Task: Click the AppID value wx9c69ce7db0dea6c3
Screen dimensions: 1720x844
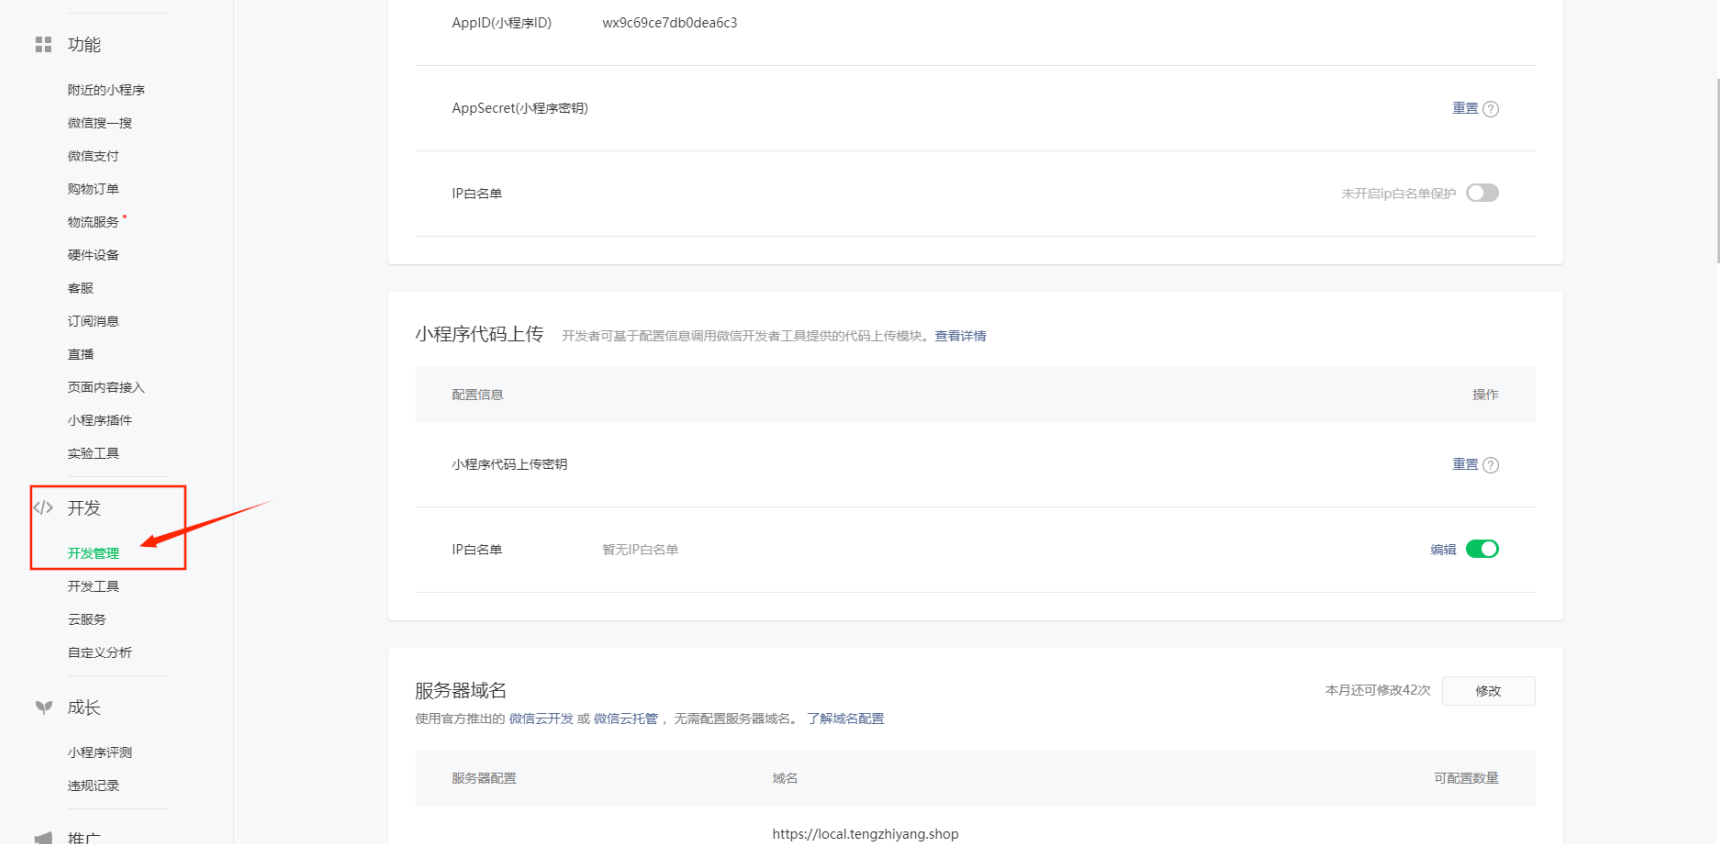Action: (x=670, y=23)
